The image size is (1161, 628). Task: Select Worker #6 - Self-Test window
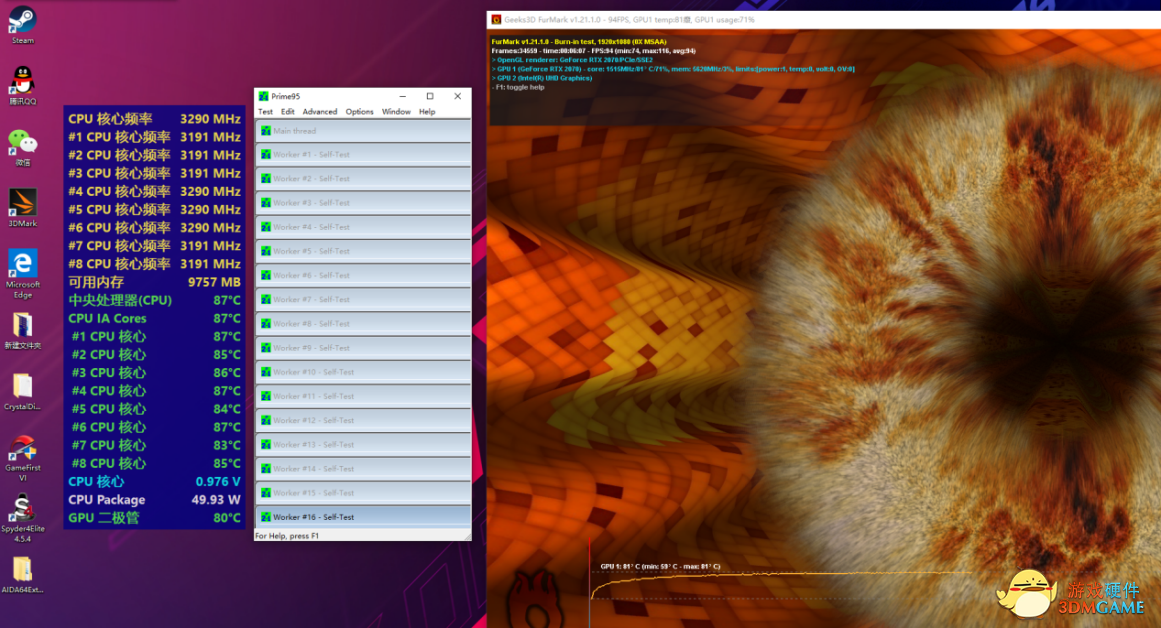[363, 275]
